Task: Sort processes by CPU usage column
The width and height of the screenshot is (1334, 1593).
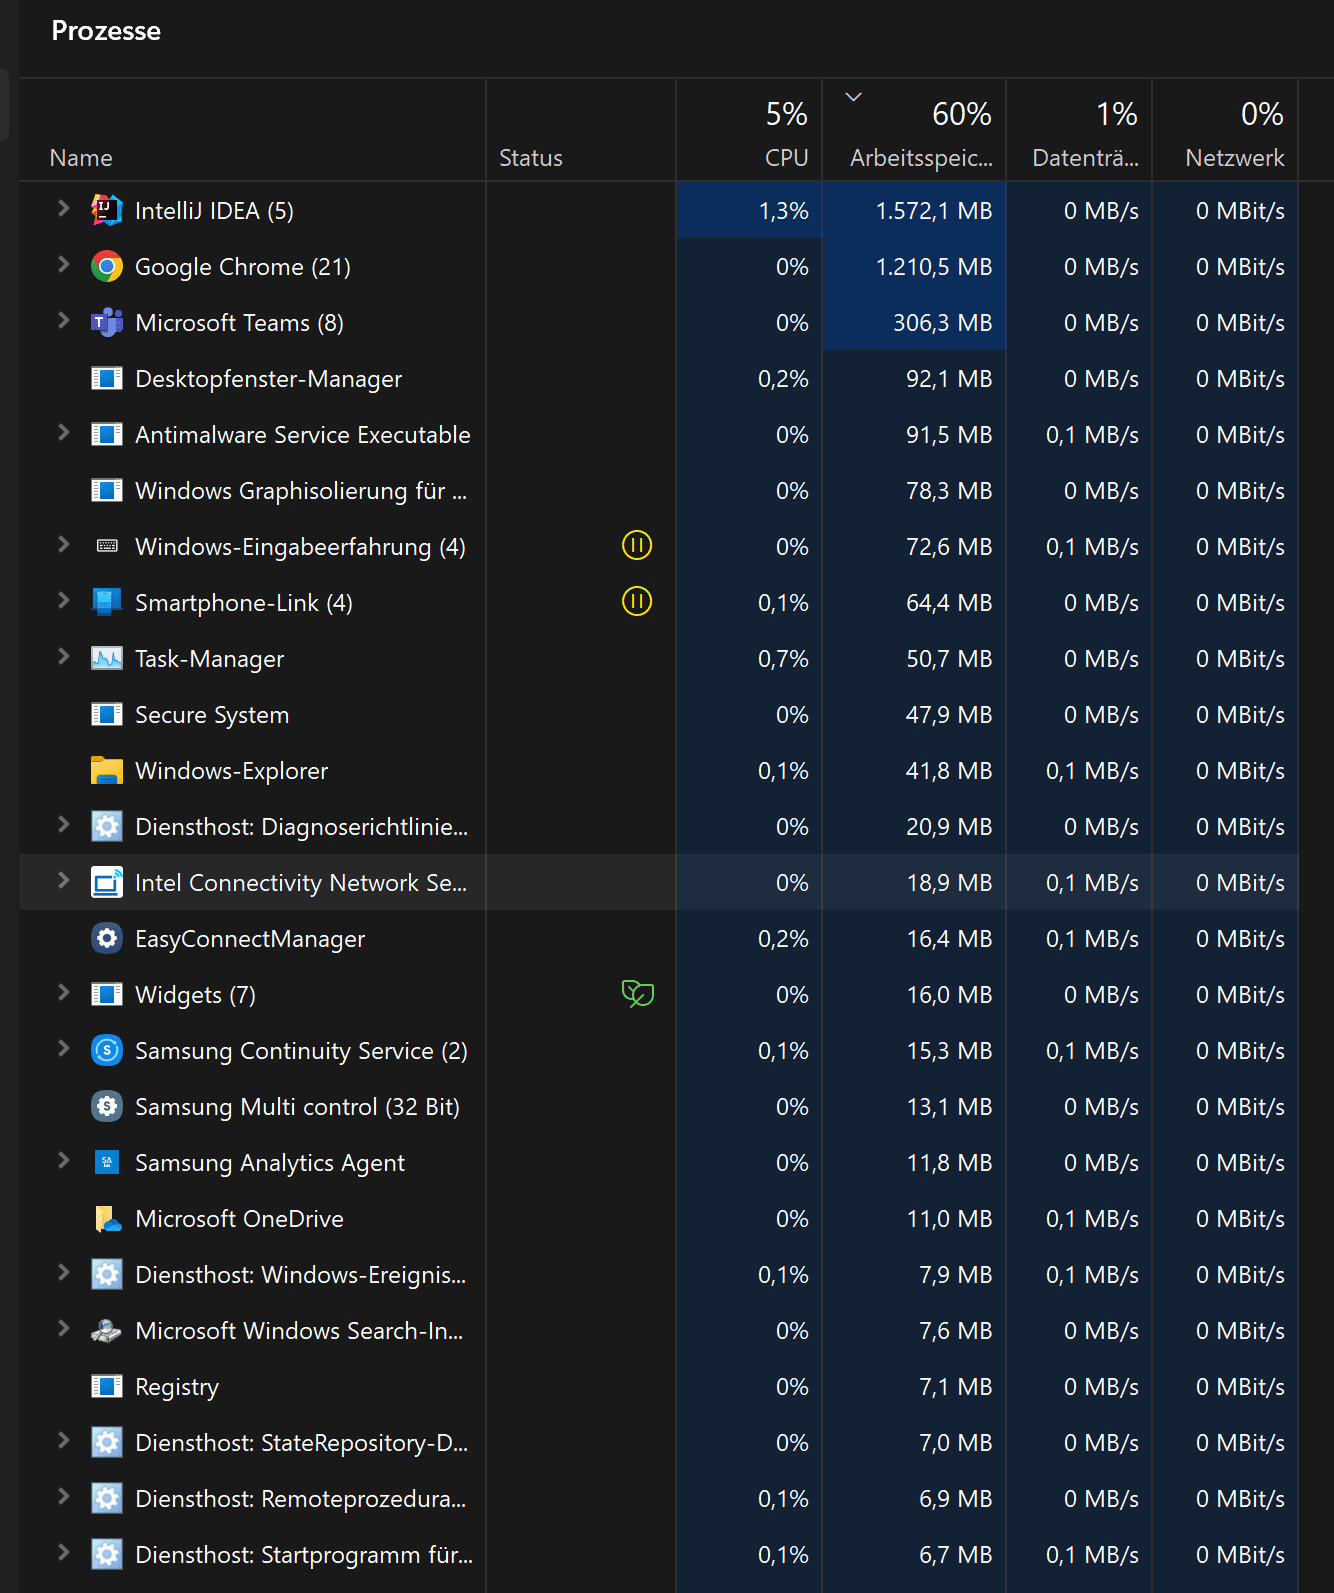Action: (749, 130)
